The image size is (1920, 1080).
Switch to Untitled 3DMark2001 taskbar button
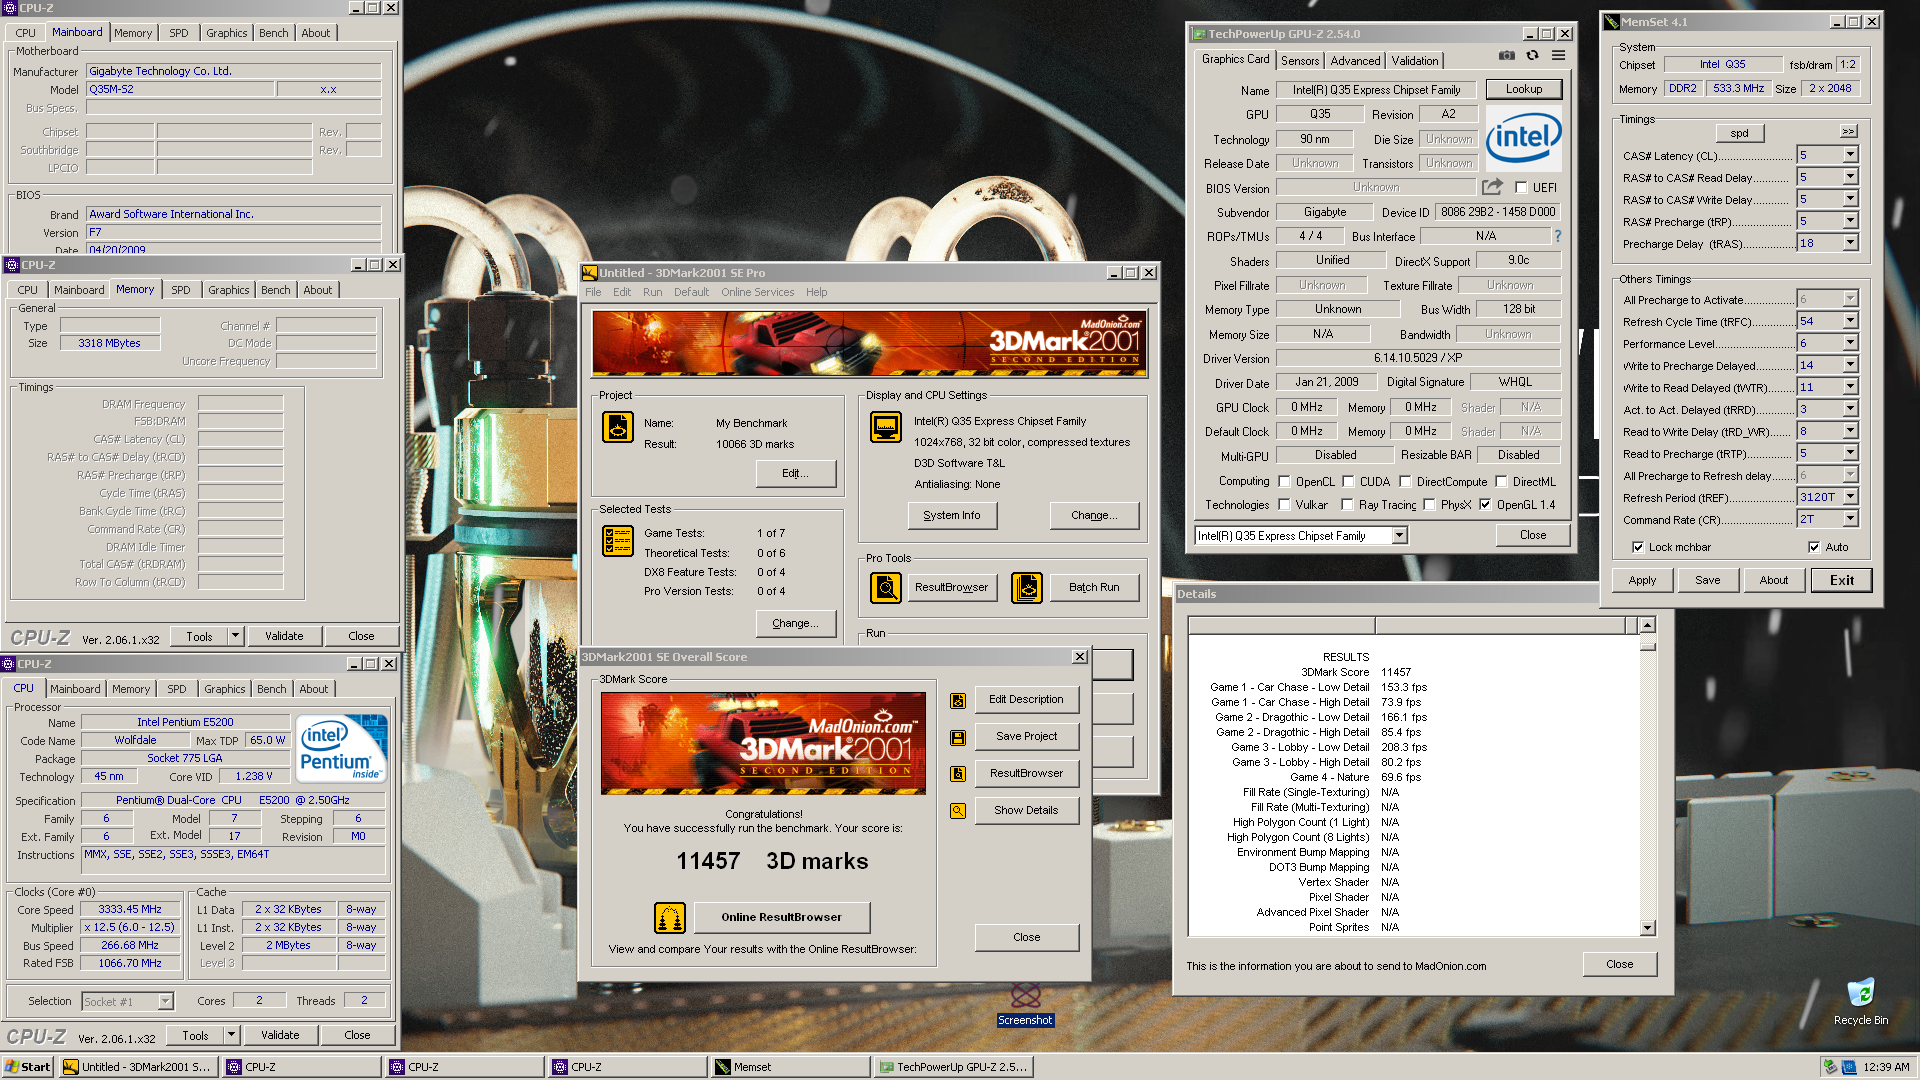[x=139, y=1067]
